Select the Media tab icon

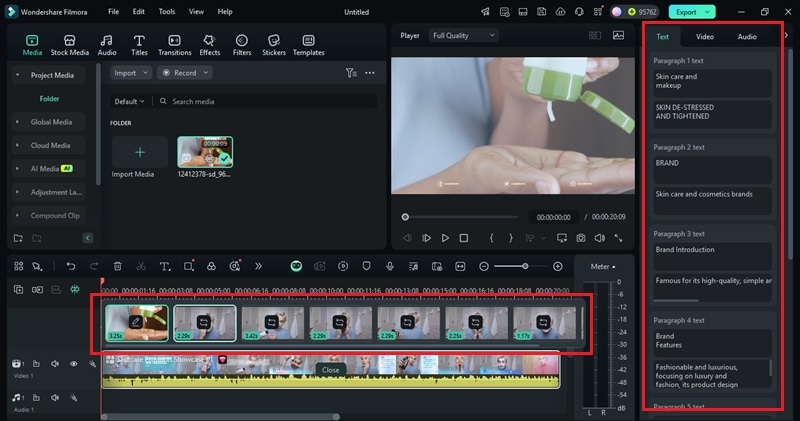tap(32, 40)
